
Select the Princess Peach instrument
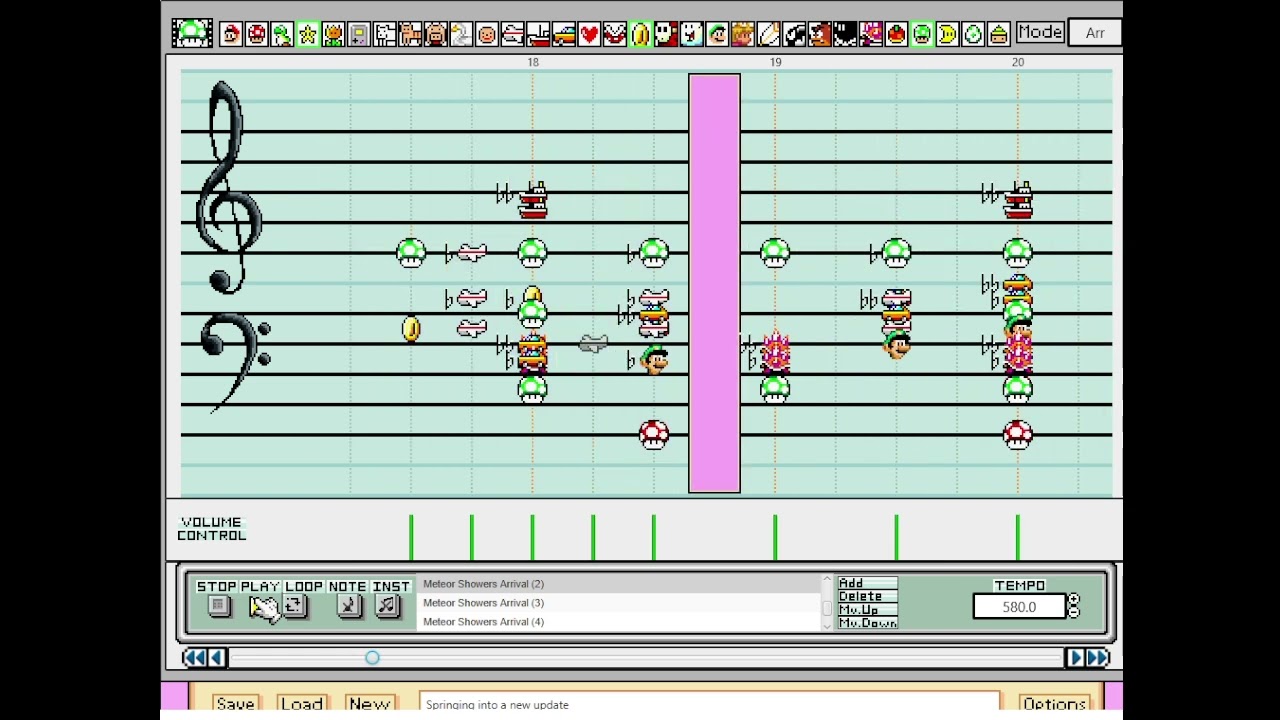tap(742, 34)
